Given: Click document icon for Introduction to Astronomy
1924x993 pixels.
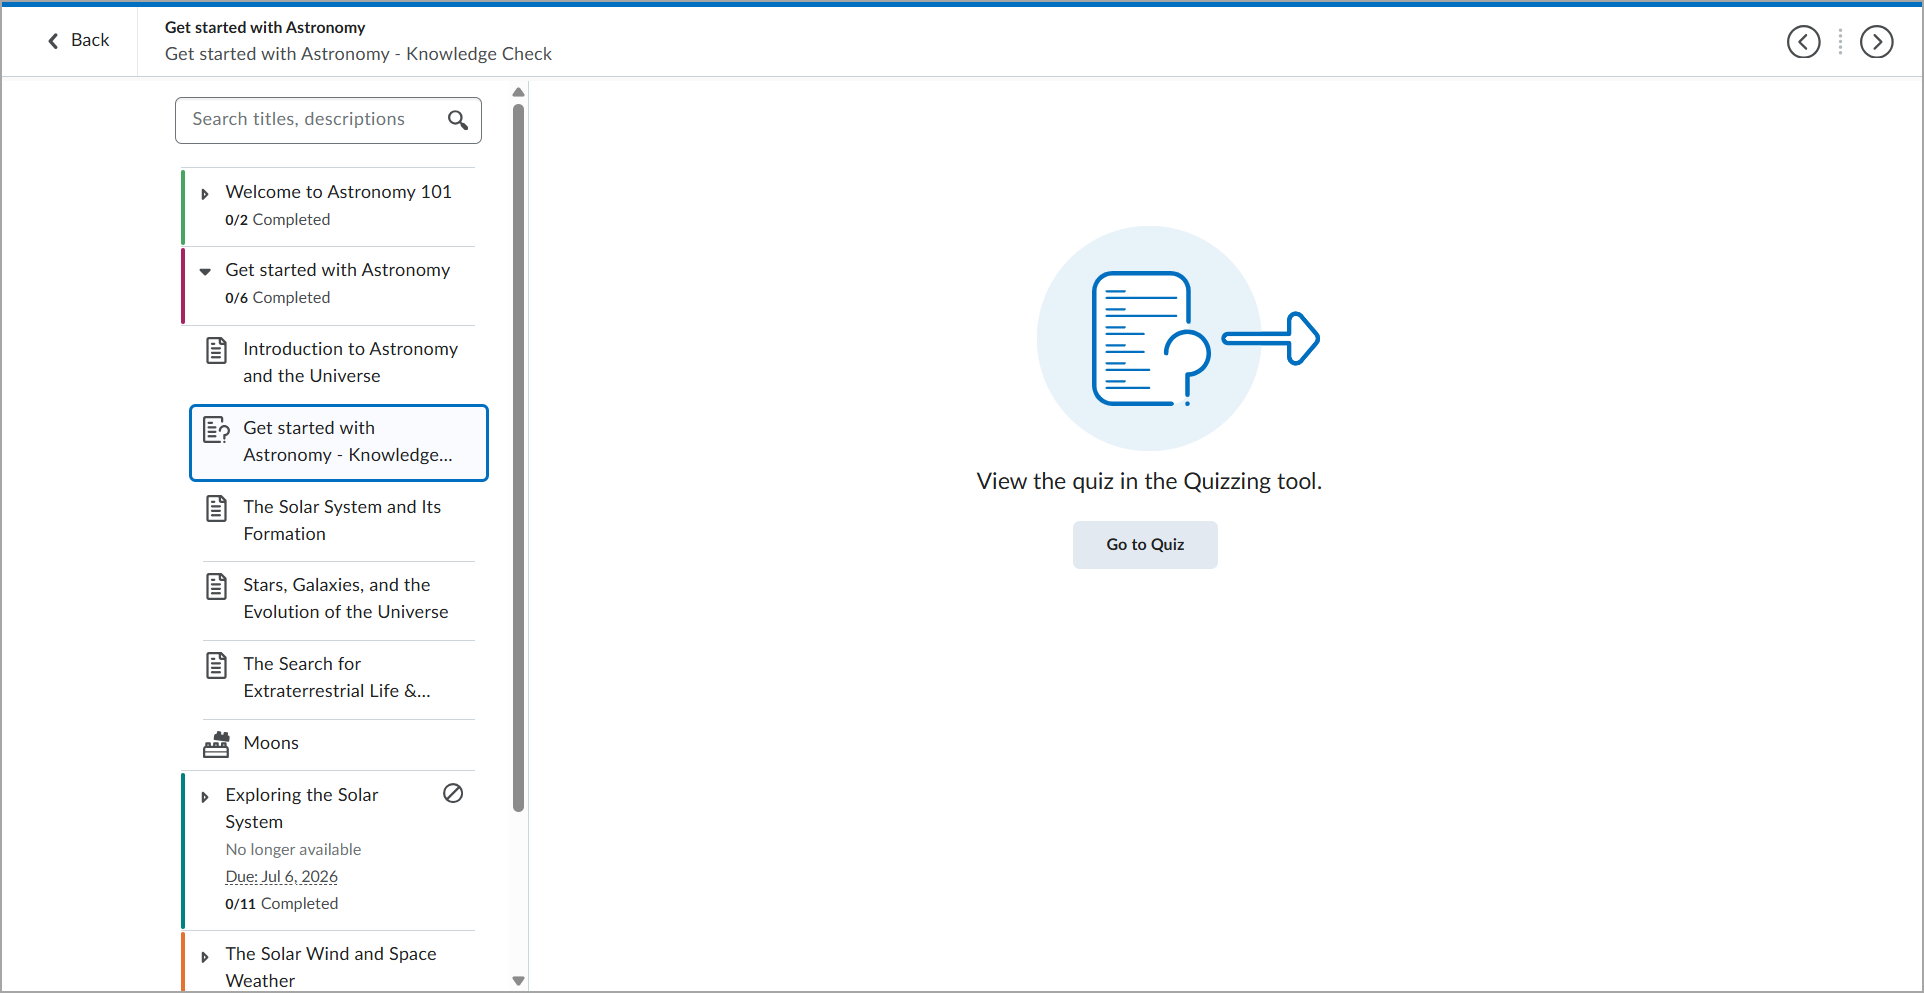Looking at the screenshot, I should pyautogui.click(x=216, y=350).
